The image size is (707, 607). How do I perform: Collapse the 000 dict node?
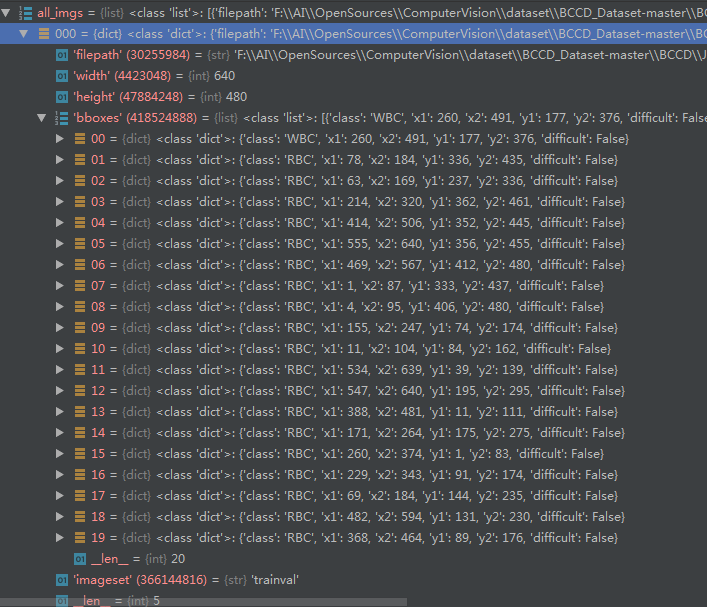(x=23, y=34)
